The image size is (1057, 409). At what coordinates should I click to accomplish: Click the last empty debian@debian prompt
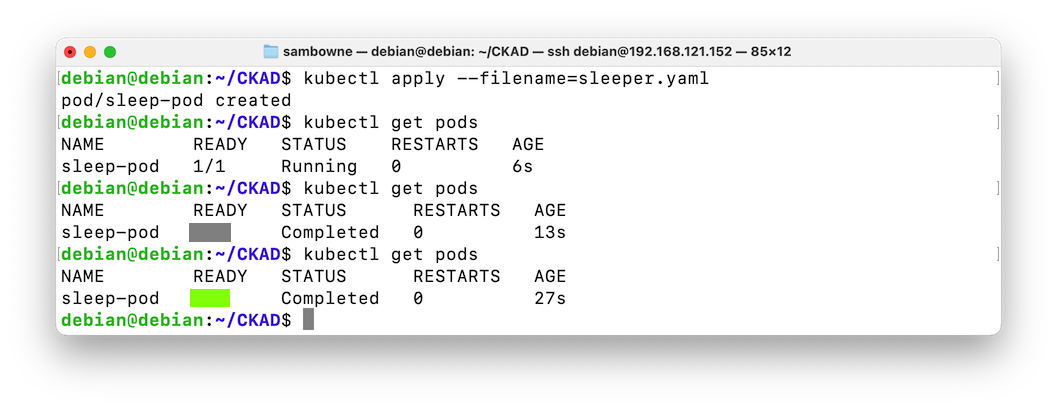(176, 320)
